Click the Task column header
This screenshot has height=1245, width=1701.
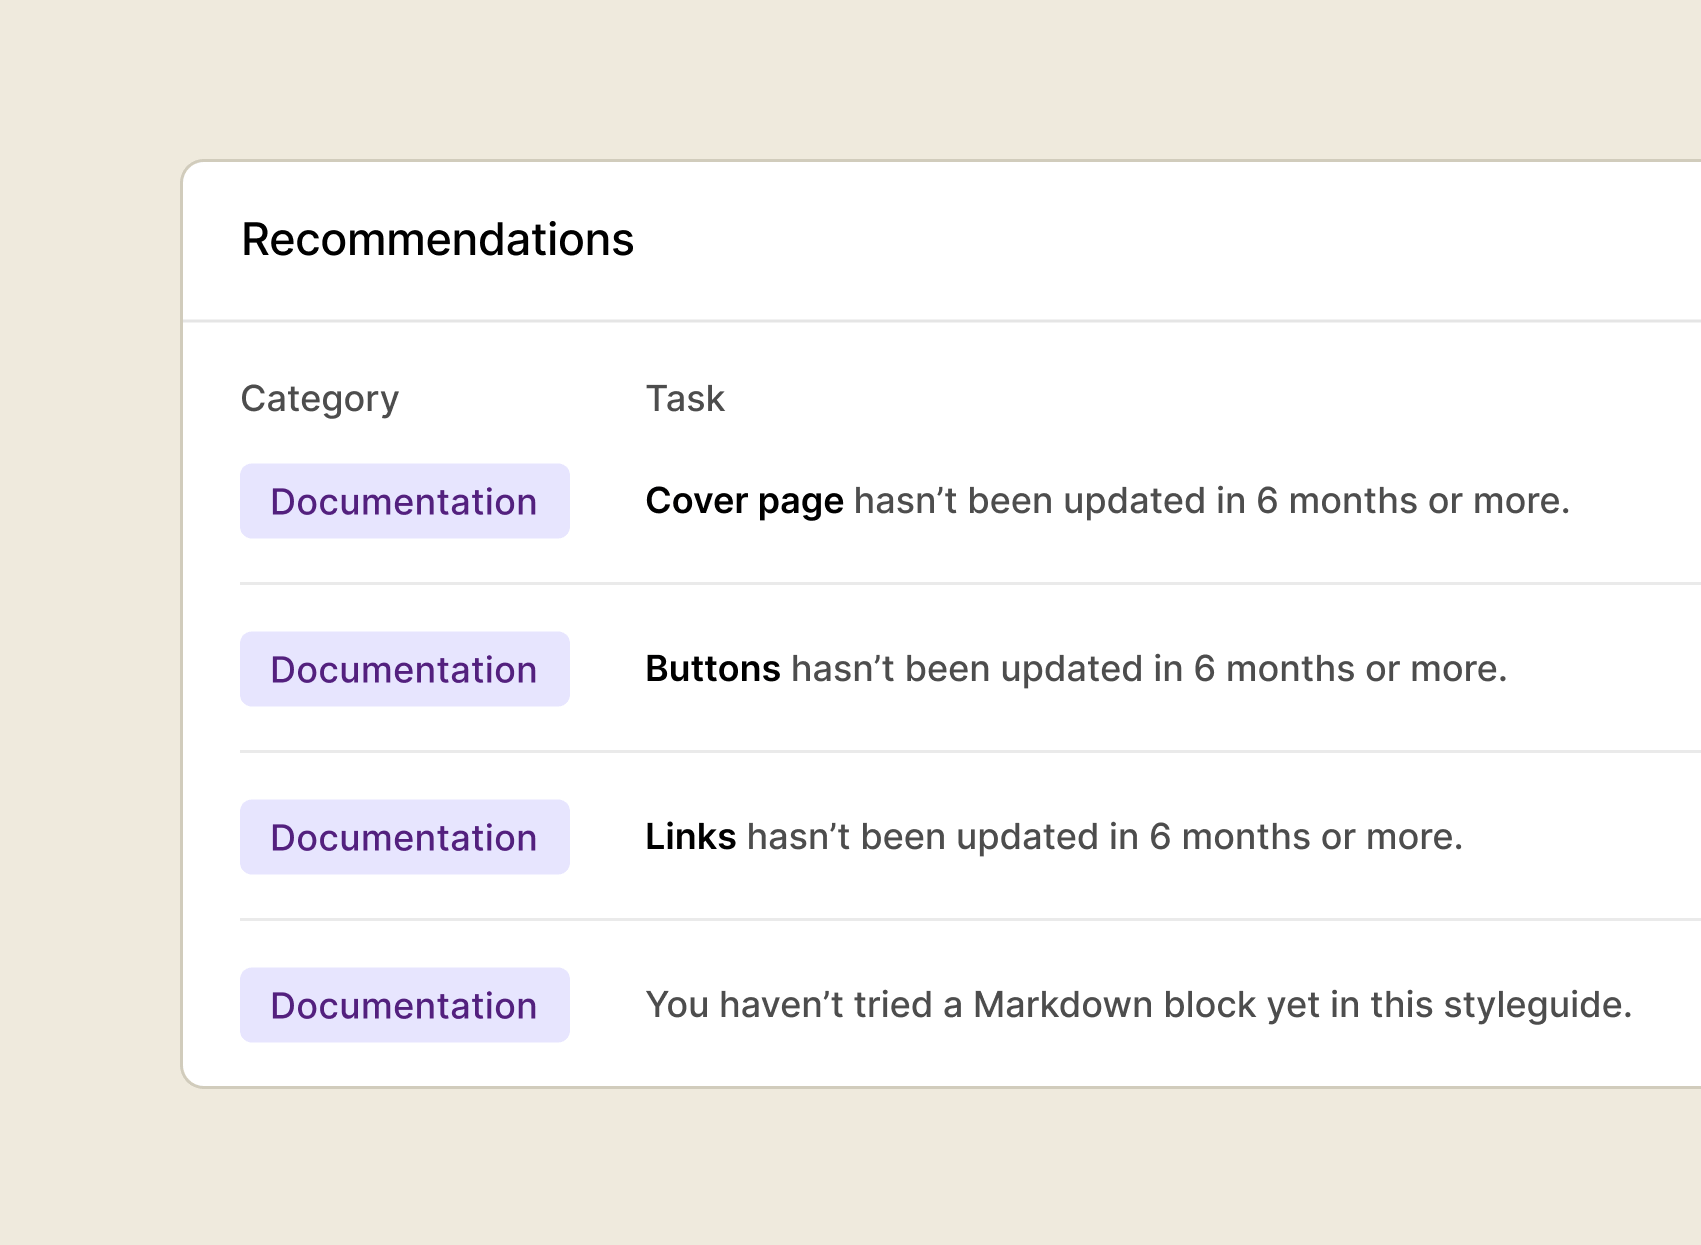(685, 399)
